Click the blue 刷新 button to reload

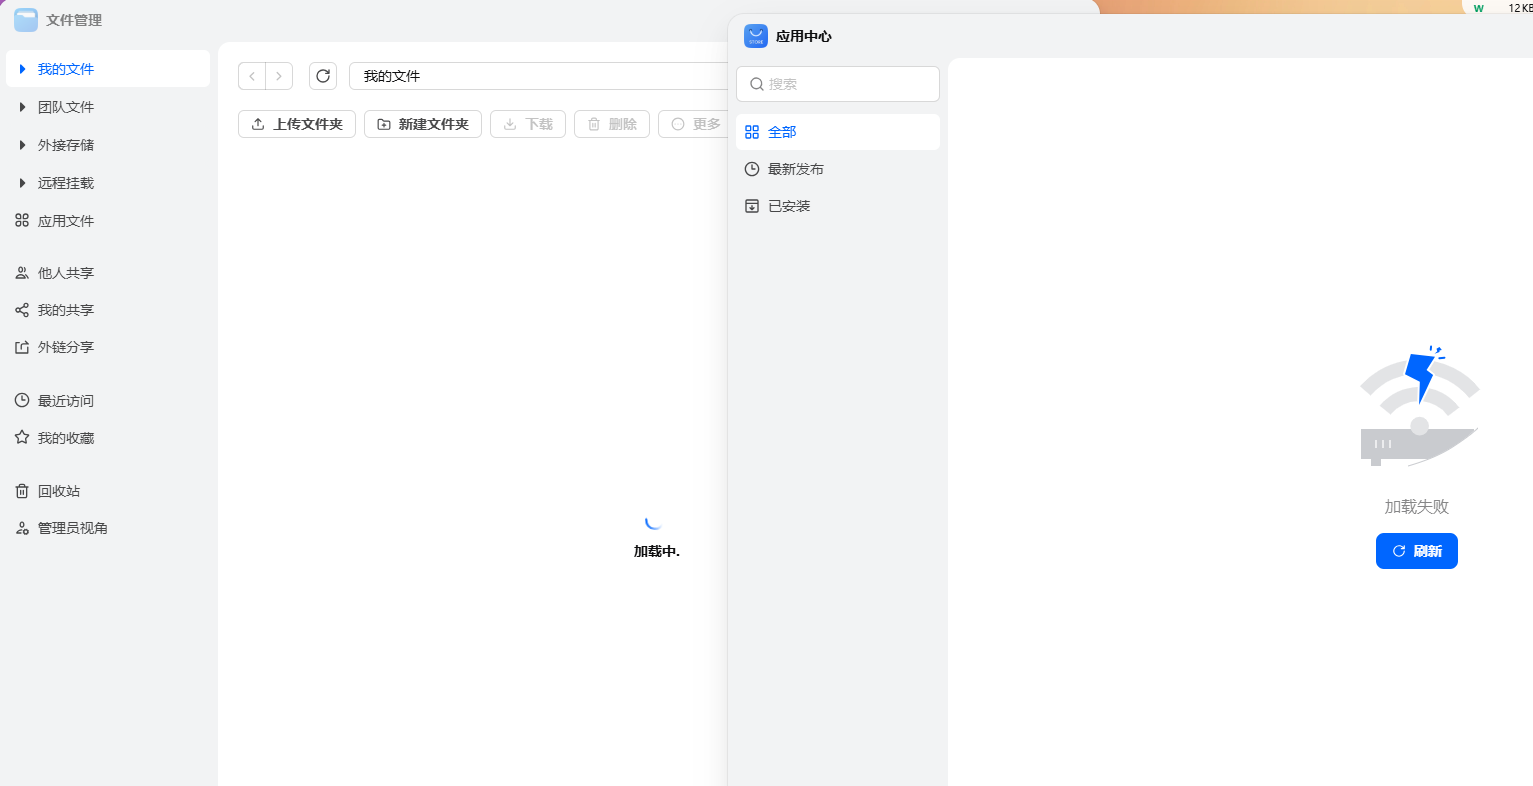(1417, 551)
